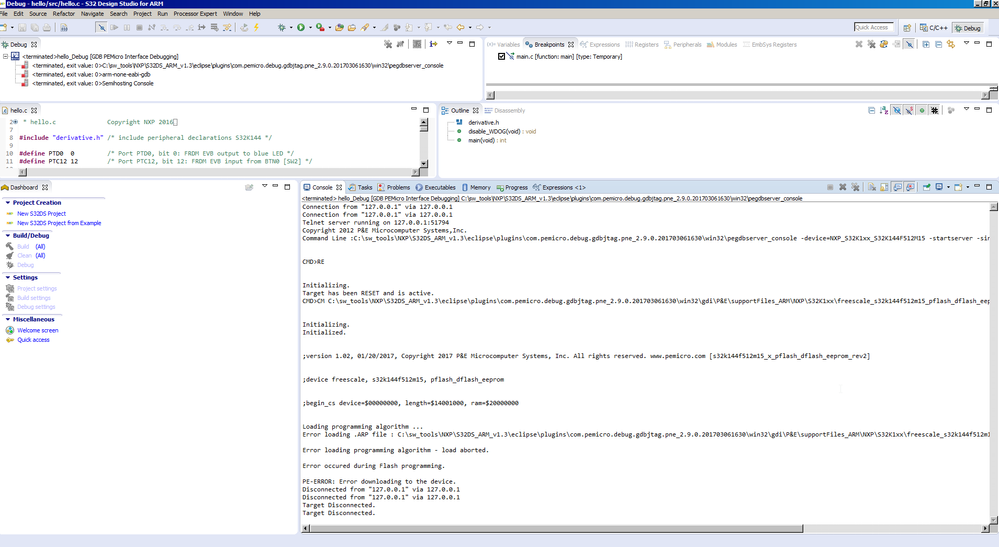Click the Quick Access input field
This screenshot has width=999, height=547.
click(x=873, y=27)
